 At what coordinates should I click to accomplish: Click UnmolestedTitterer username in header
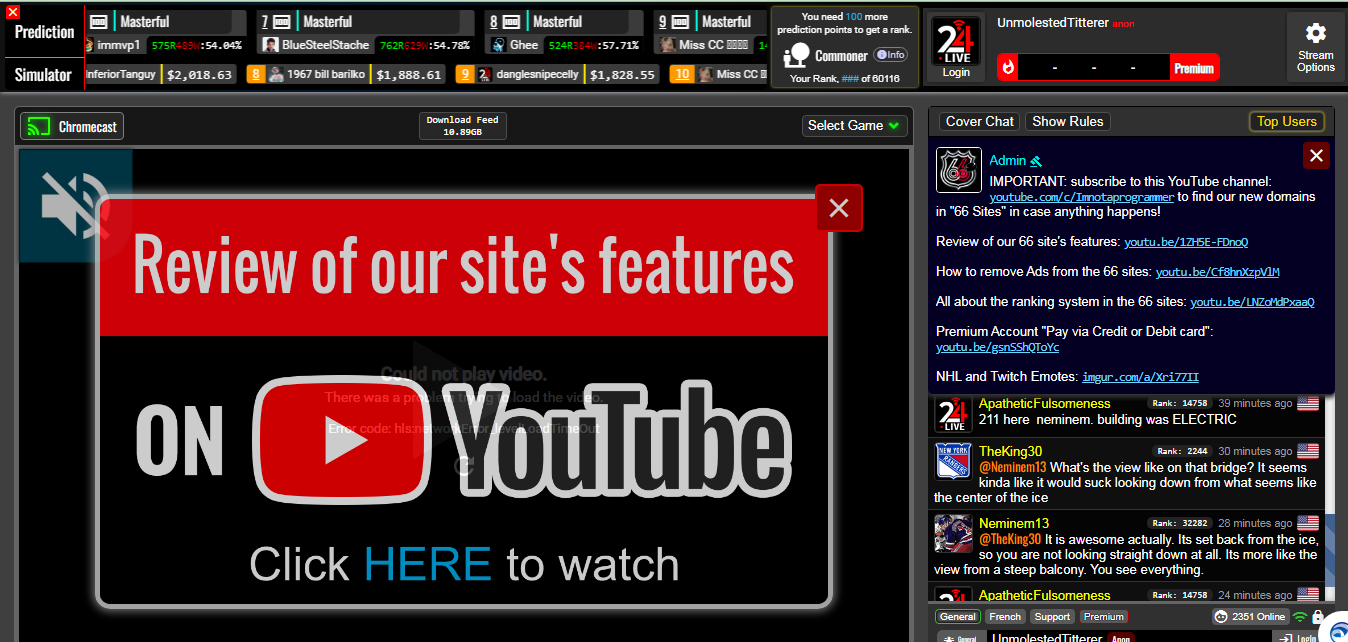(x=1052, y=23)
